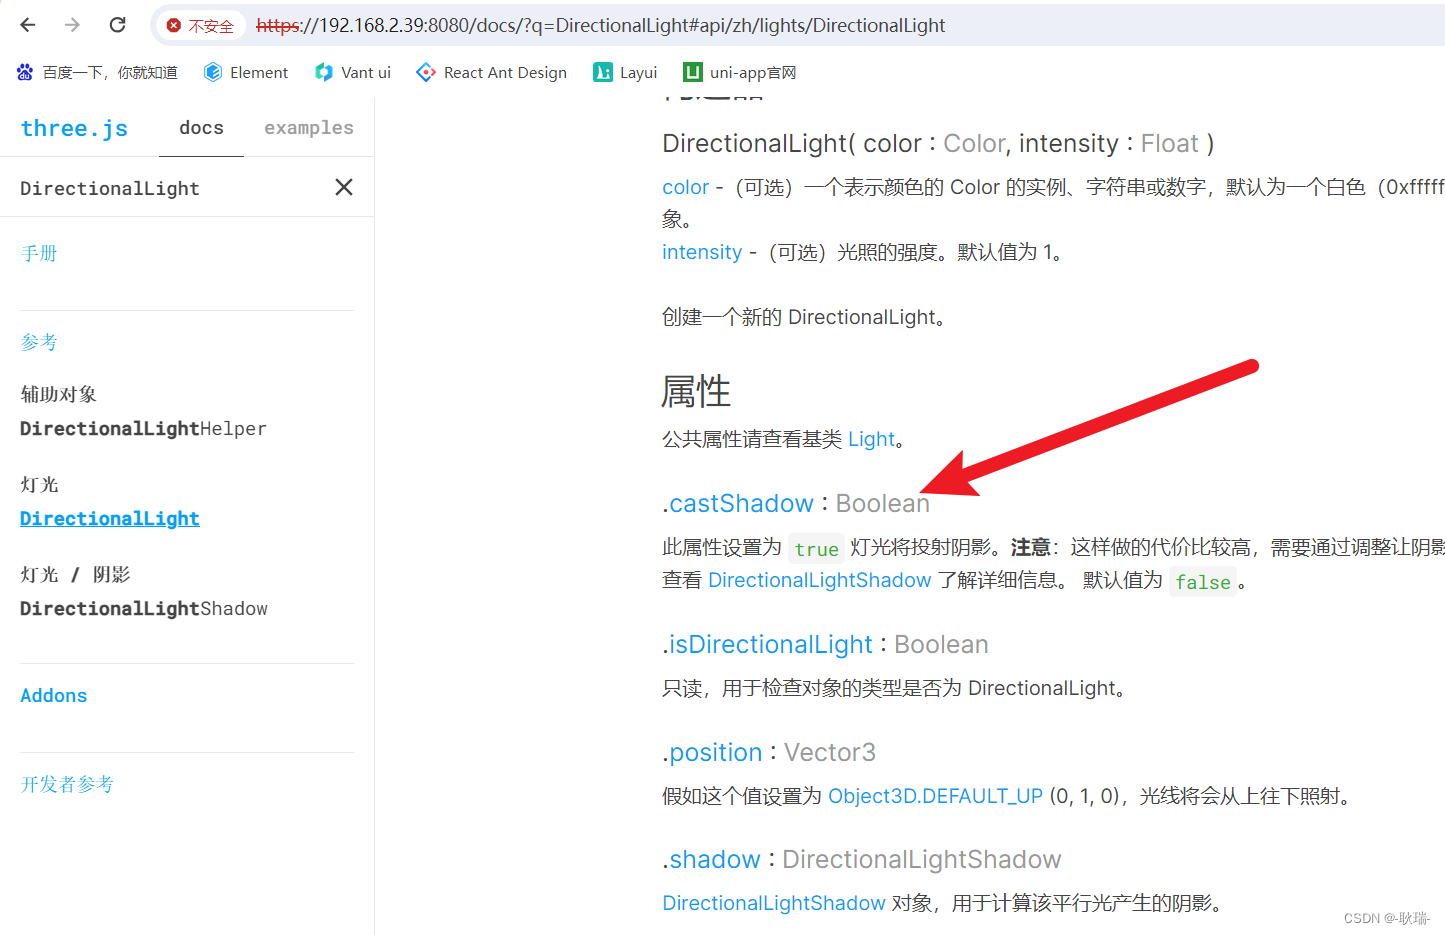Screen dimensions: 1445x935
Task: Click the text 创建一个新的 DirectionalLight
Action: coord(804,317)
